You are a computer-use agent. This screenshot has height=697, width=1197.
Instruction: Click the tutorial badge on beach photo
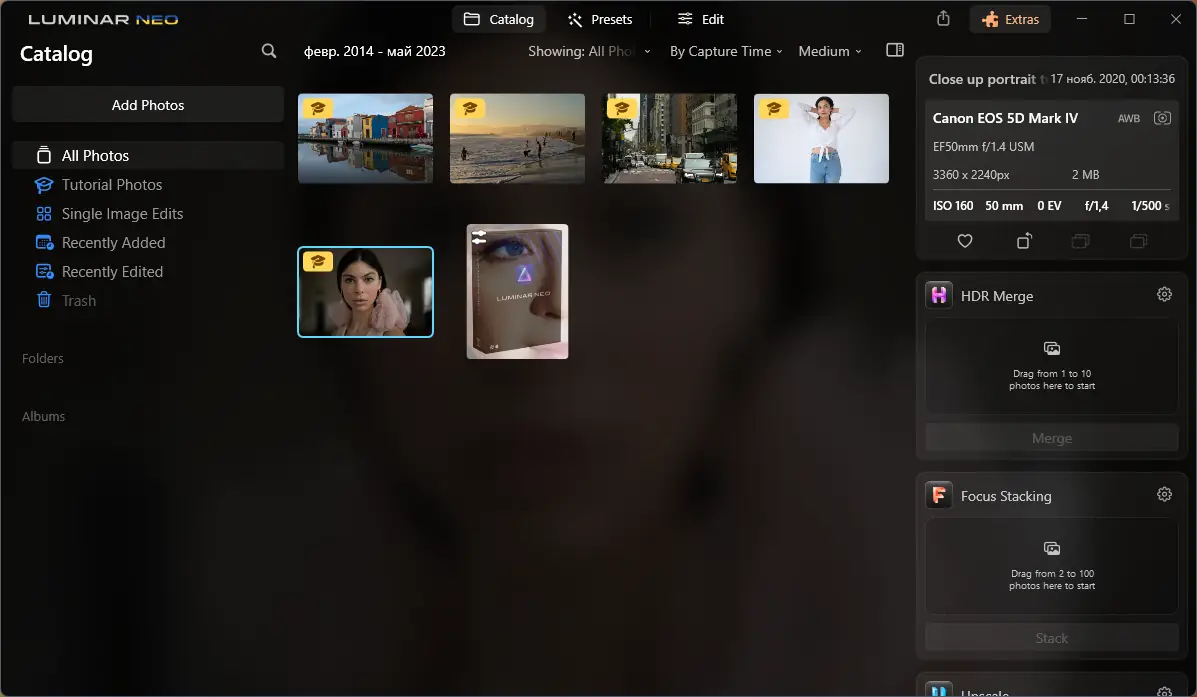[x=469, y=108]
